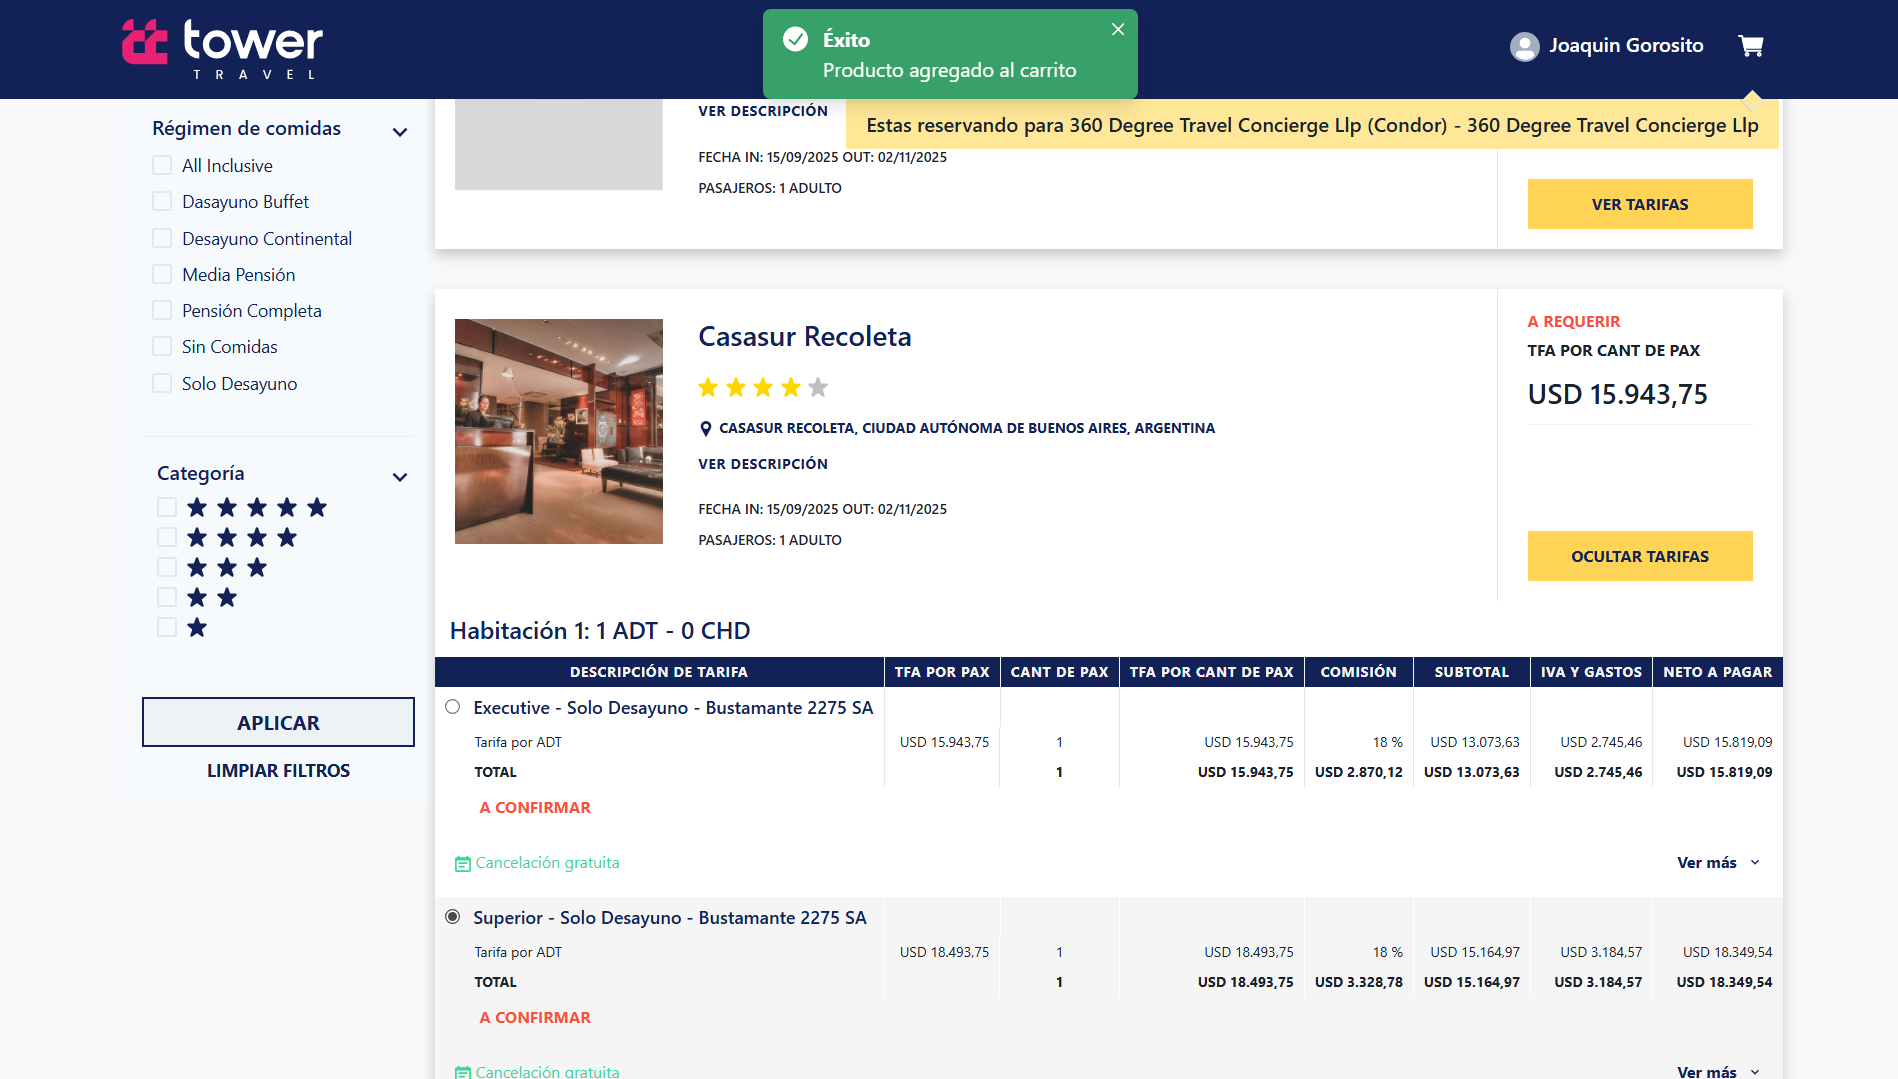Enable the Media Pensión checkbox
The width and height of the screenshot is (1898, 1079).
click(162, 275)
